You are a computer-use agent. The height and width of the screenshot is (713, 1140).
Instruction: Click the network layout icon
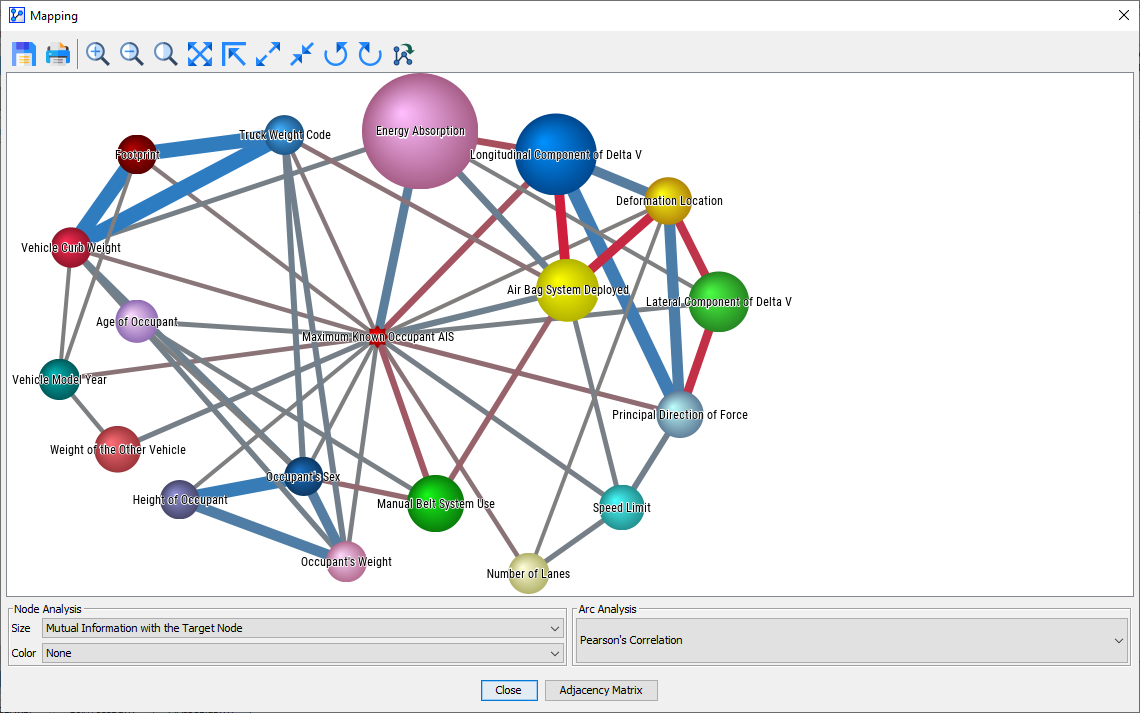pyautogui.click(x=404, y=54)
